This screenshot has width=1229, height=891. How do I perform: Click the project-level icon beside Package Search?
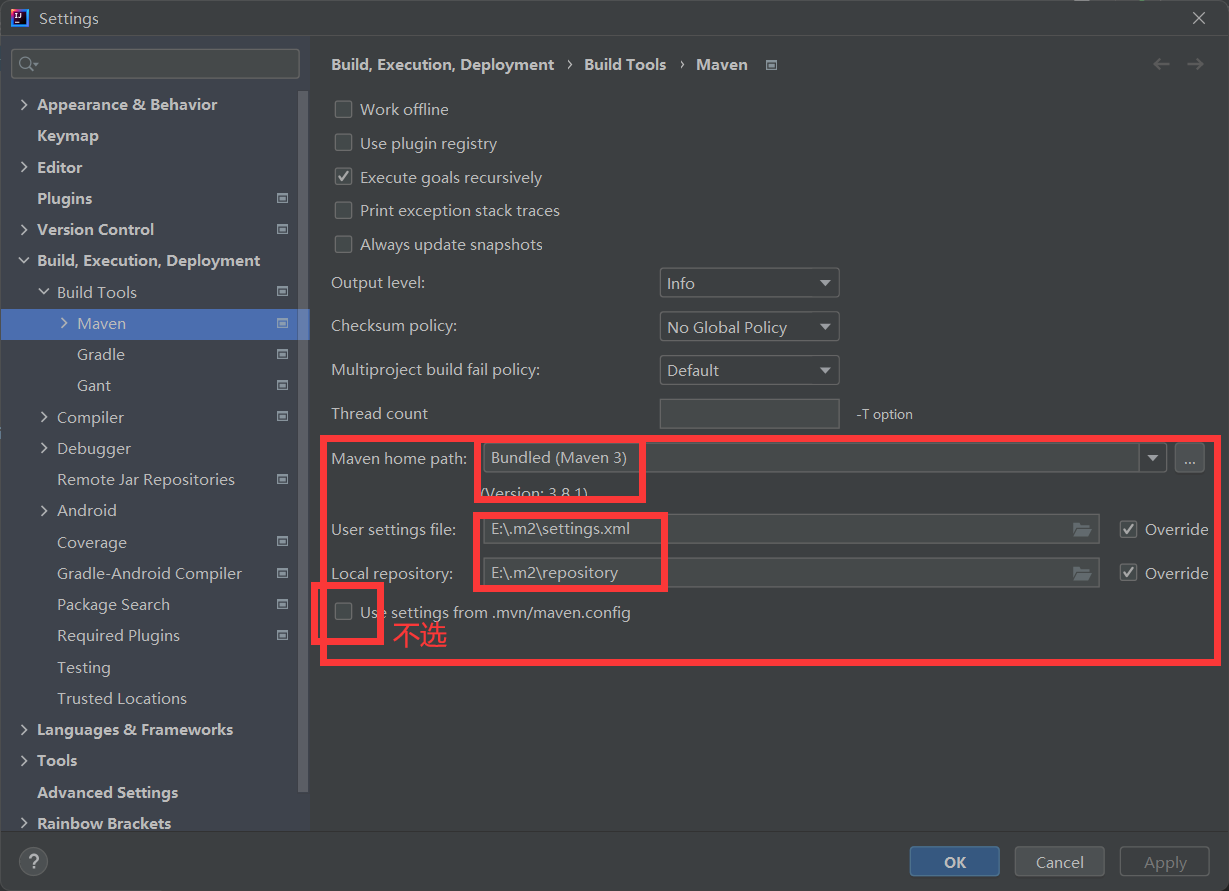pyautogui.click(x=283, y=605)
